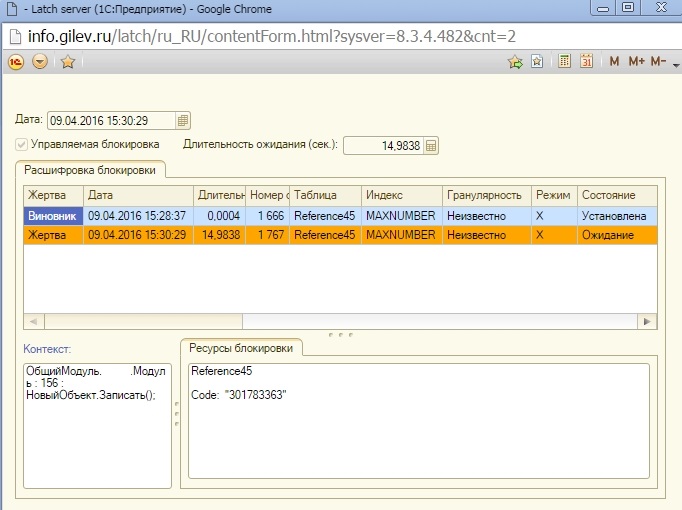Select the Виновник row in the table
The height and width of the screenshot is (510, 682).
[x=53, y=215]
